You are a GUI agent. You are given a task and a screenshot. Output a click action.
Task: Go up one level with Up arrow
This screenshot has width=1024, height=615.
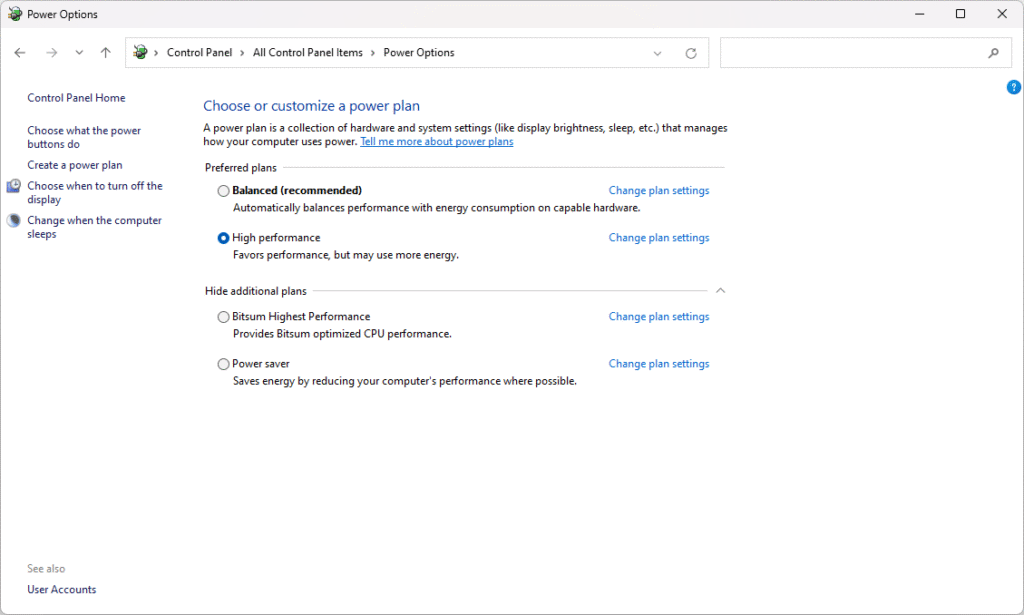pos(106,53)
